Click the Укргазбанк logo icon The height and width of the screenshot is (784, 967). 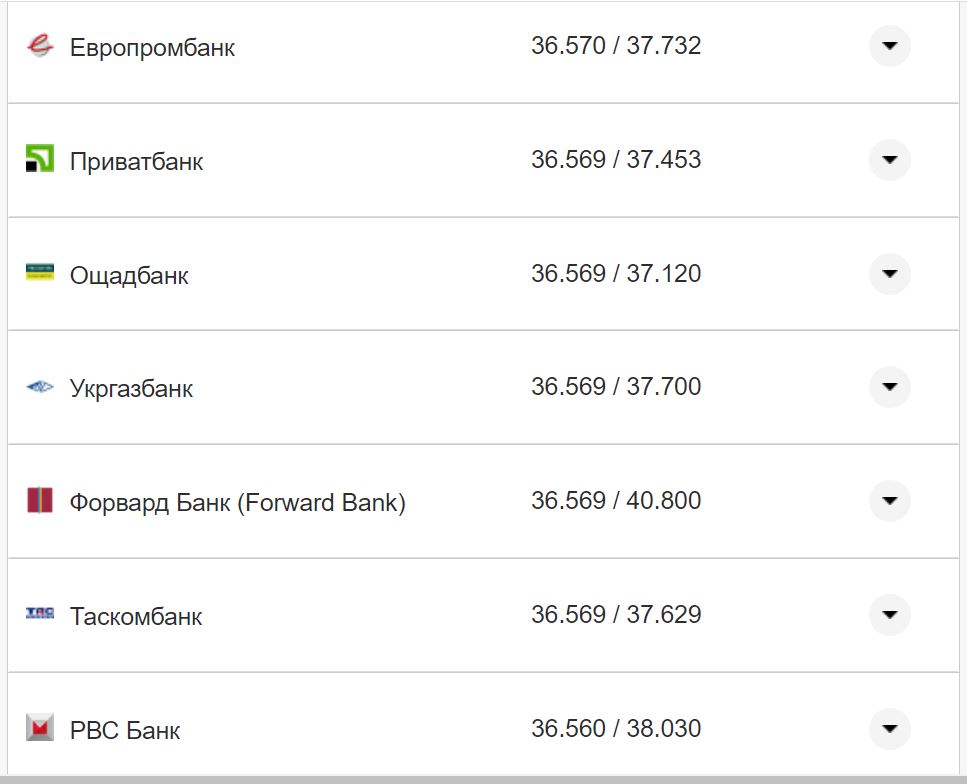point(40,387)
